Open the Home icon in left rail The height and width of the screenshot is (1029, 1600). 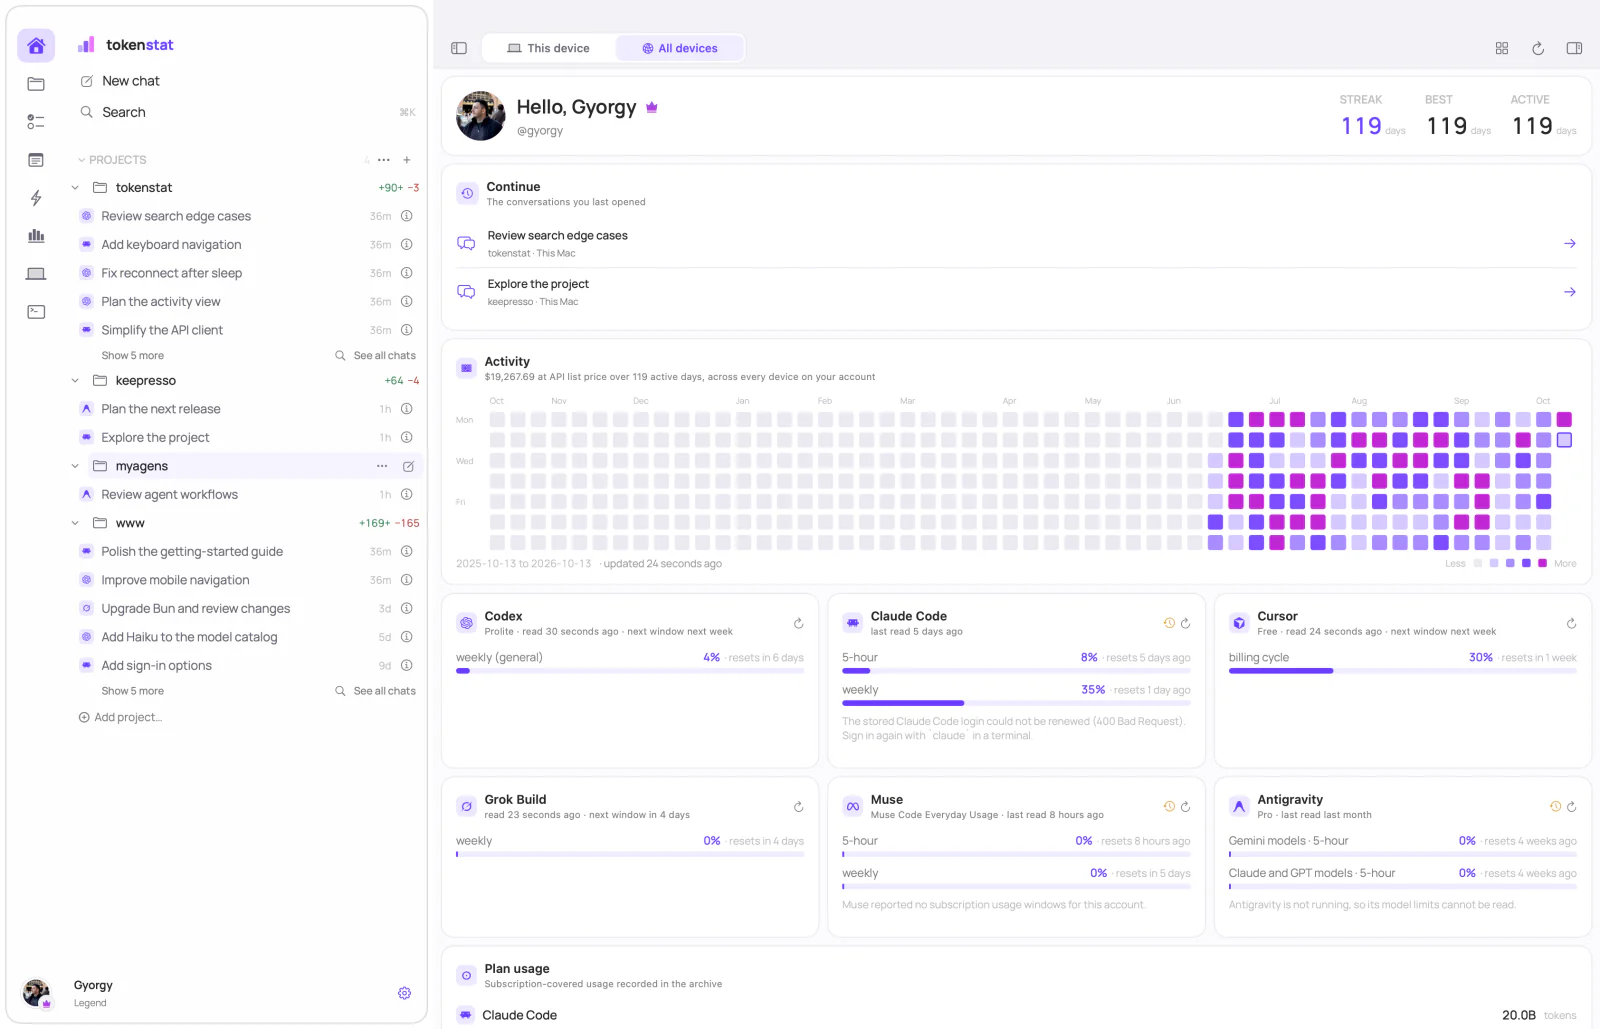[x=36, y=46]
